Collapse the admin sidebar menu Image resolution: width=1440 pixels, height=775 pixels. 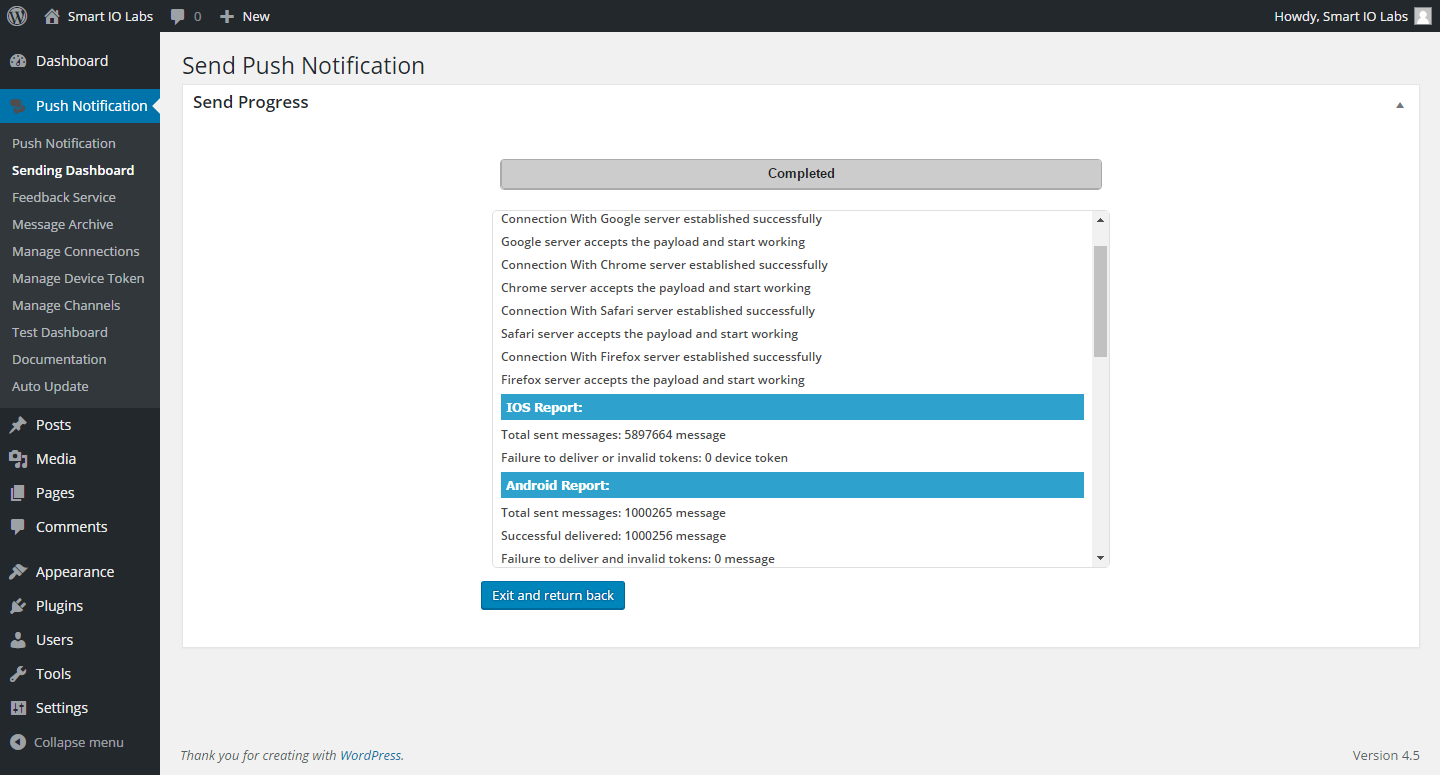pos(66,742)
